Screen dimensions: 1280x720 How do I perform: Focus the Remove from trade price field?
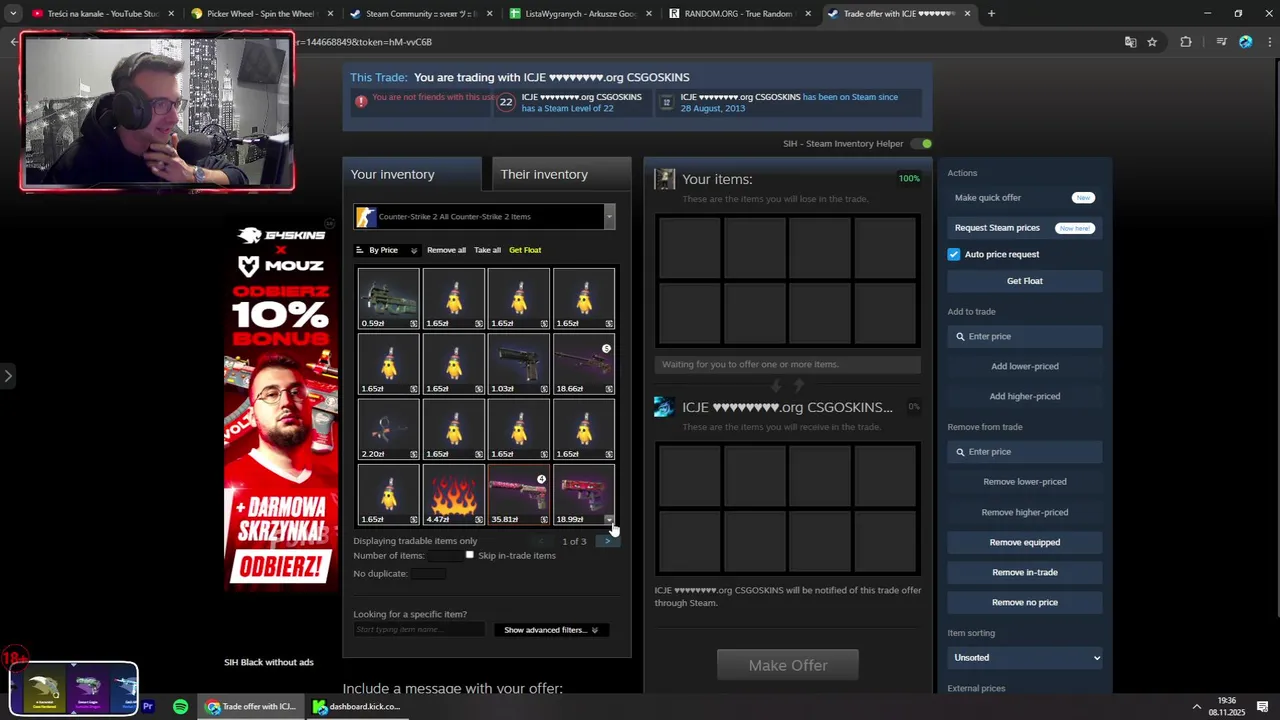coord(1025,452)
